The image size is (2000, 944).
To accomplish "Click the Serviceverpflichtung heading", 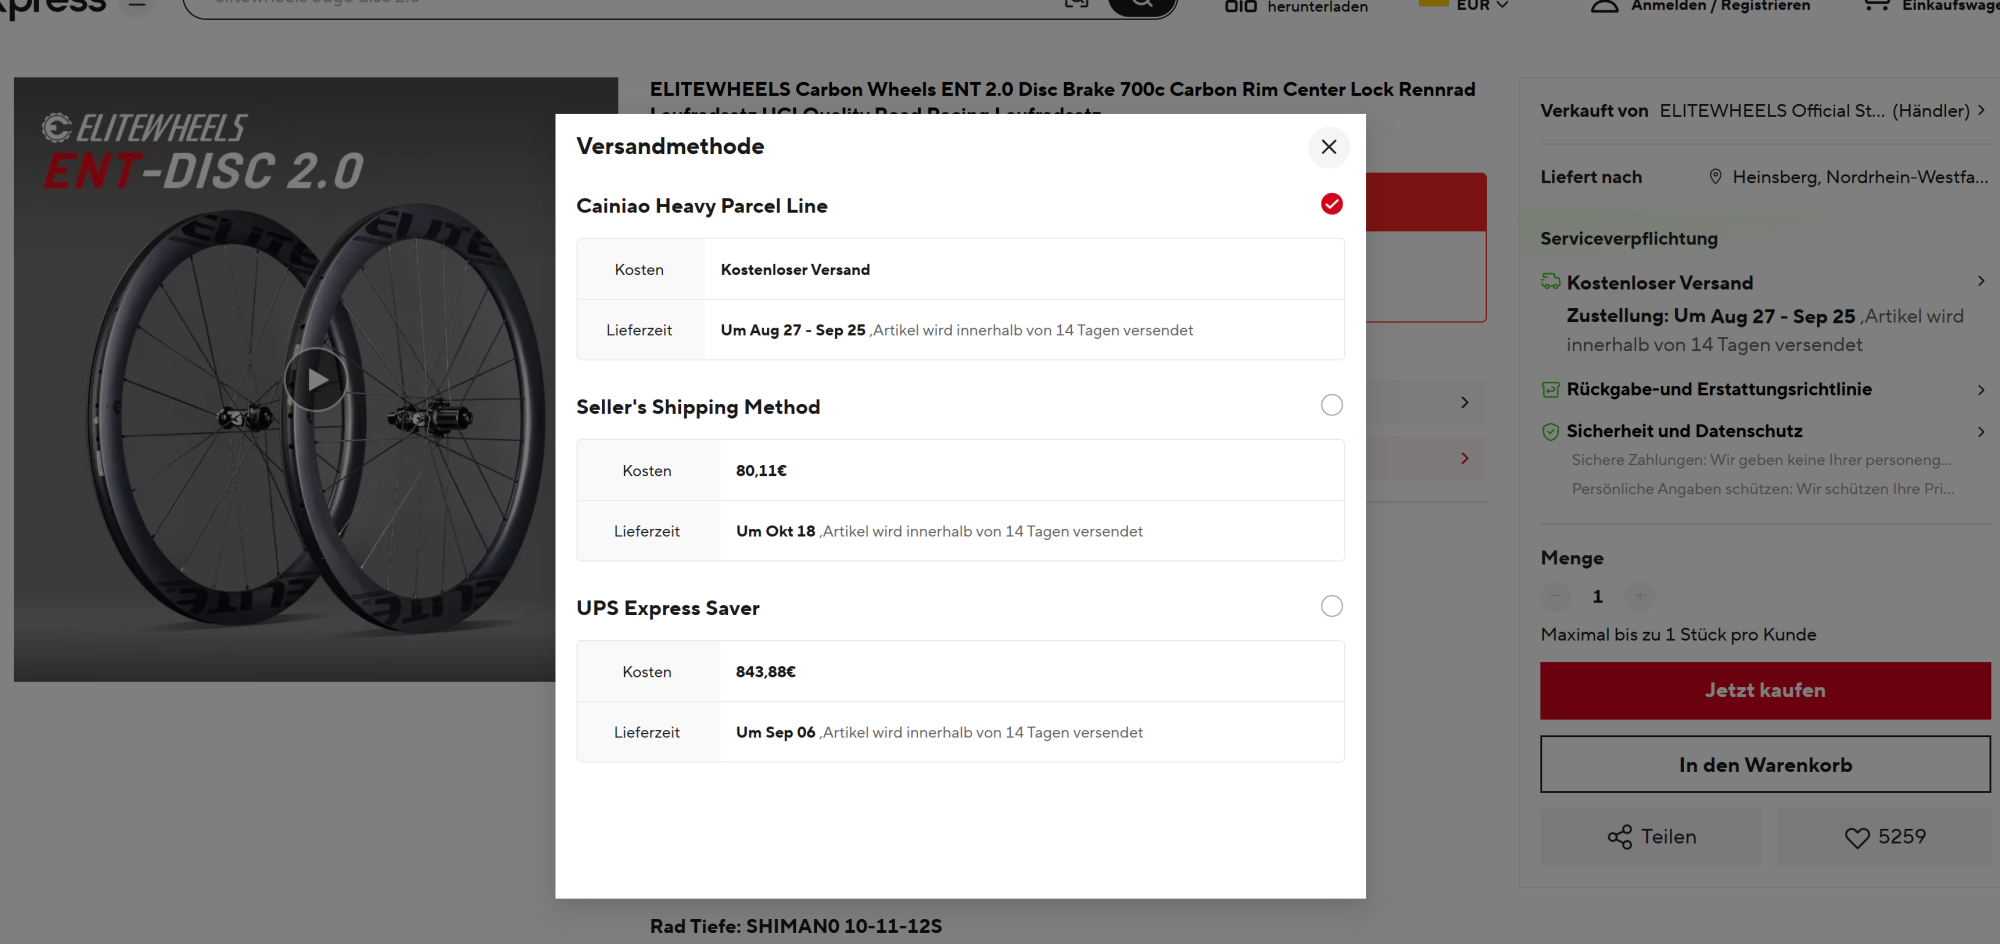I will coord(1629,239).
